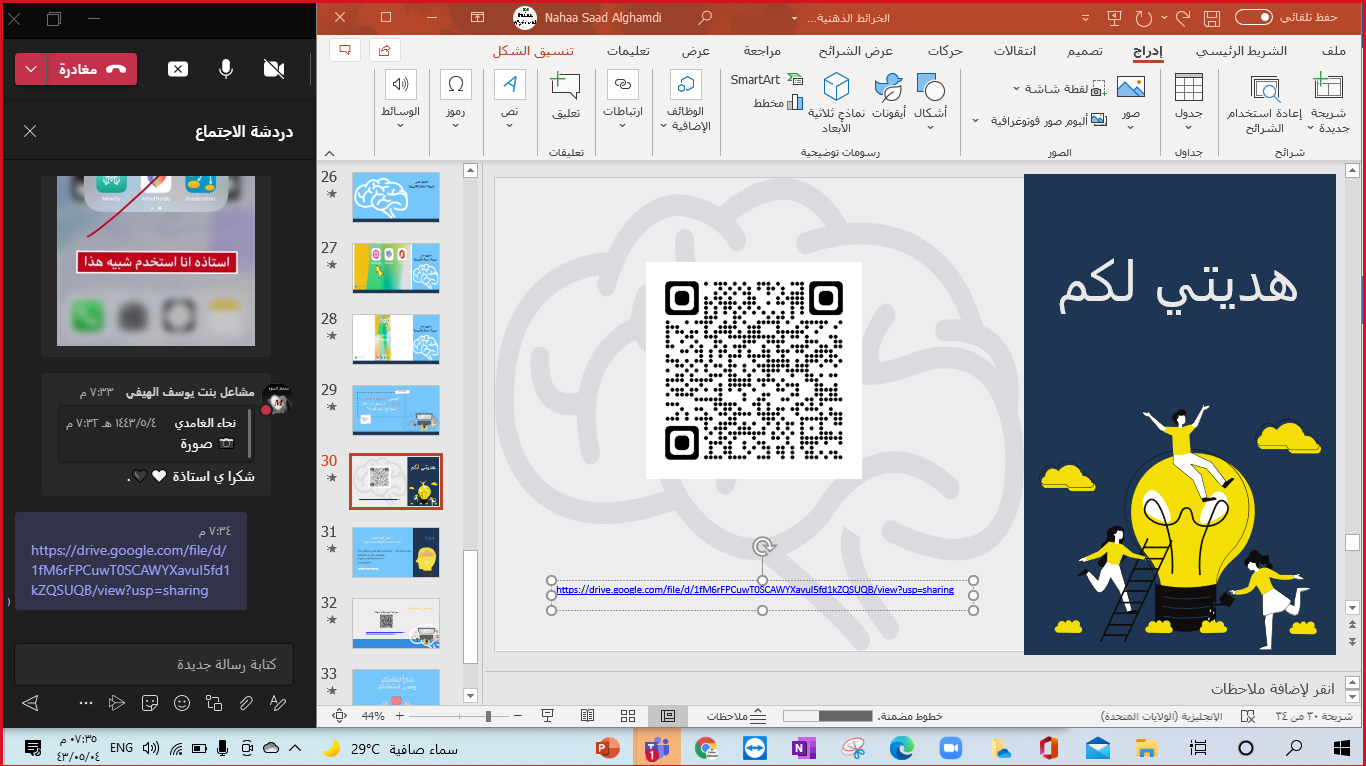Viewport: 1366px width, 766px height.
Task: Switch to the Design (تصميم) tab
Action: click(1083, 51)
